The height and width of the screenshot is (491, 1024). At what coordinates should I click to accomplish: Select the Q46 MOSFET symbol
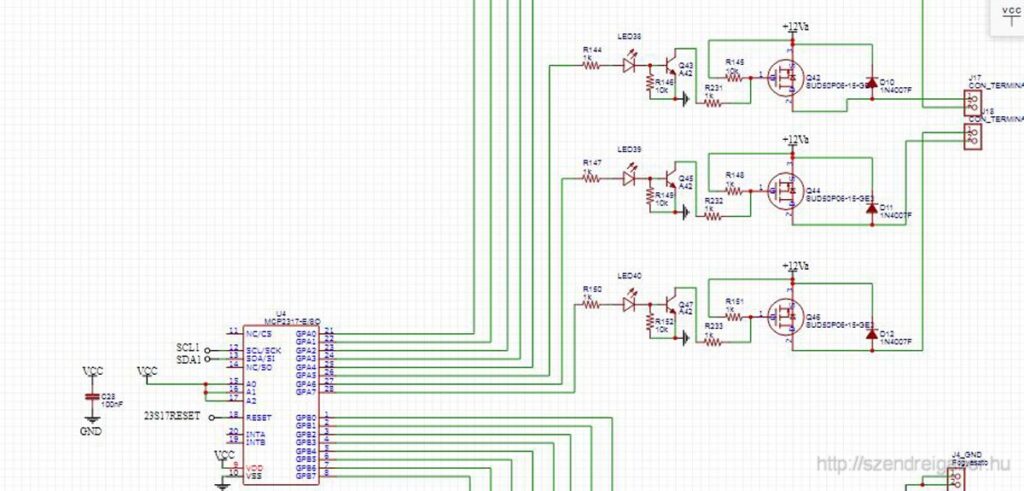pyautogui.click(x=784, y=317)
